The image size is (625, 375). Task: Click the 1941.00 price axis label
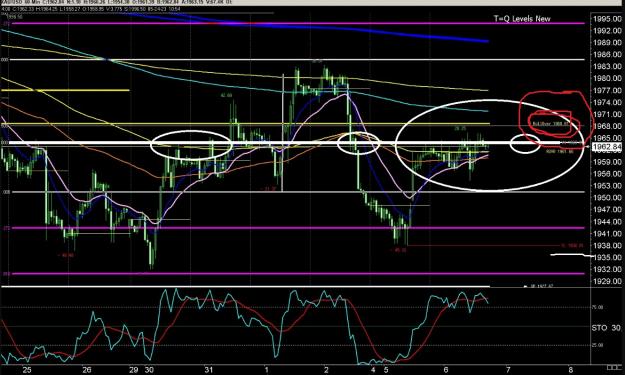click(x=607, y=234)
